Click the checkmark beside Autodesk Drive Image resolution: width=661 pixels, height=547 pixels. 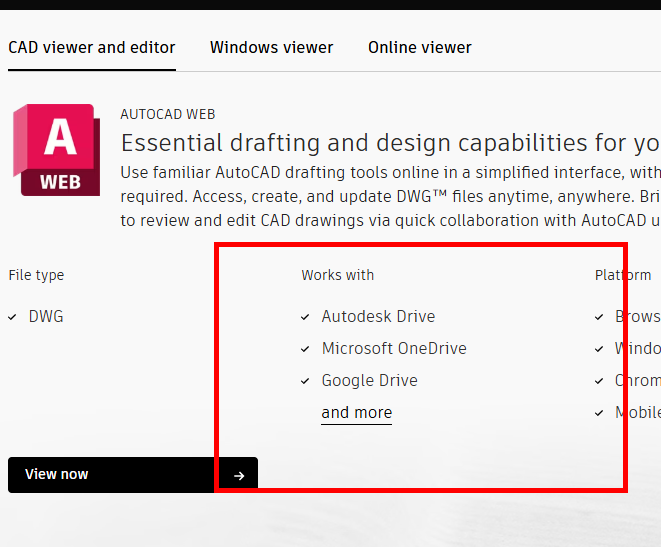click(x=305, y=317)
